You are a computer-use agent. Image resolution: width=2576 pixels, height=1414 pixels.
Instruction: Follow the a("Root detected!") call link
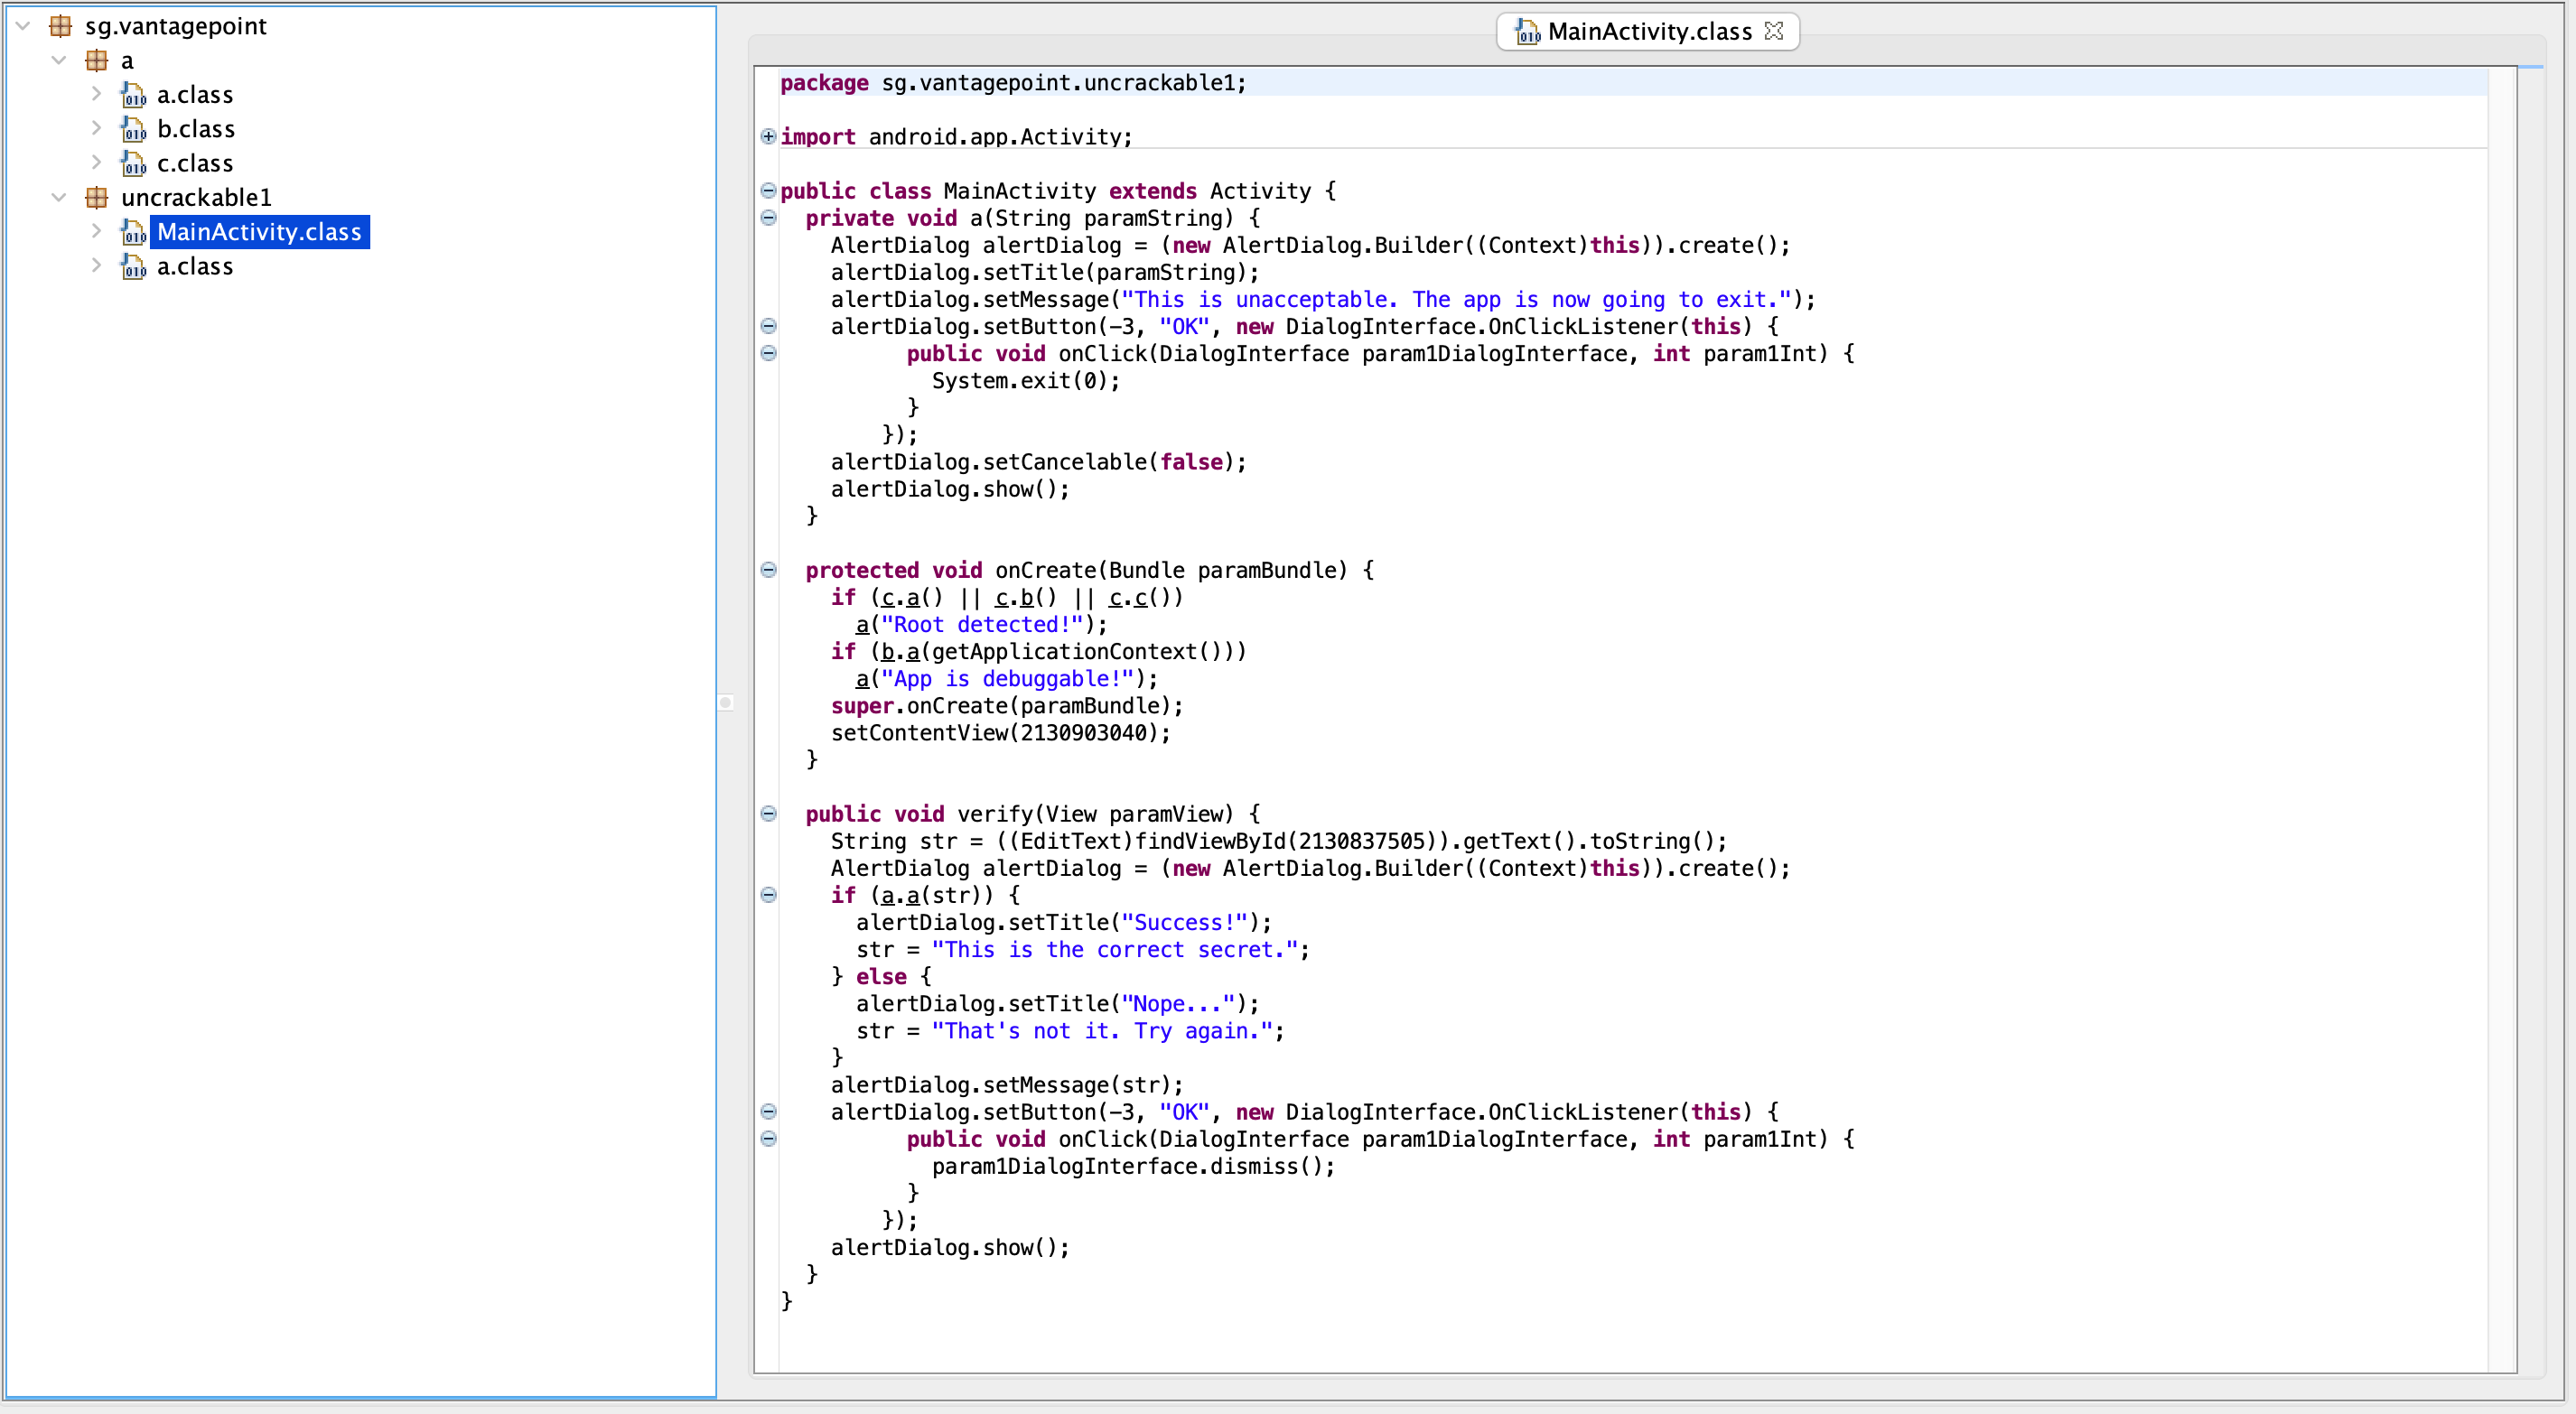click(x=862, y=625)
